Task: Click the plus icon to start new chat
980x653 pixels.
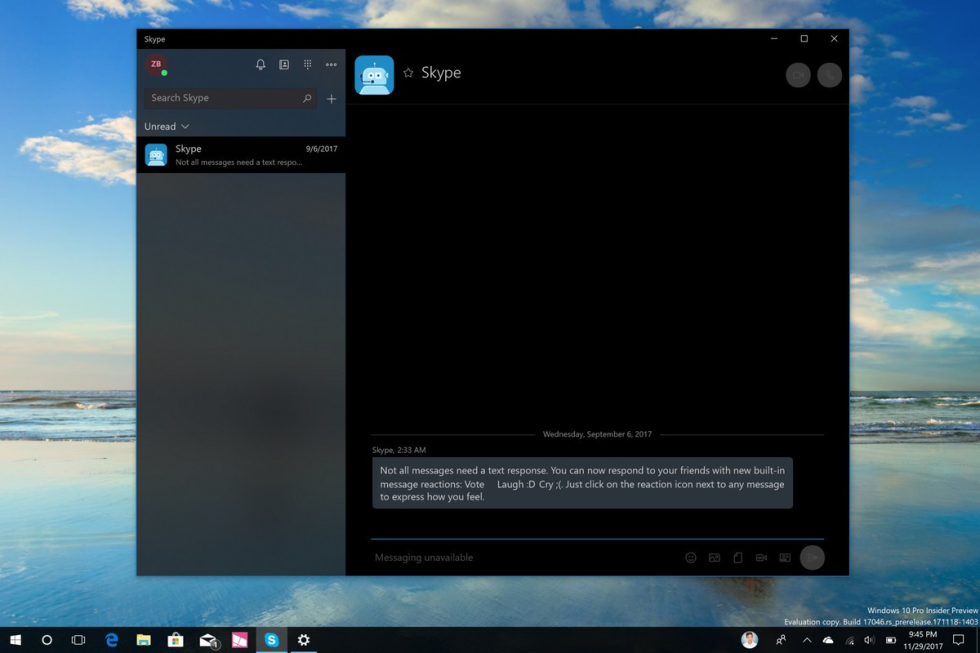Action: [x=331, y=99]
